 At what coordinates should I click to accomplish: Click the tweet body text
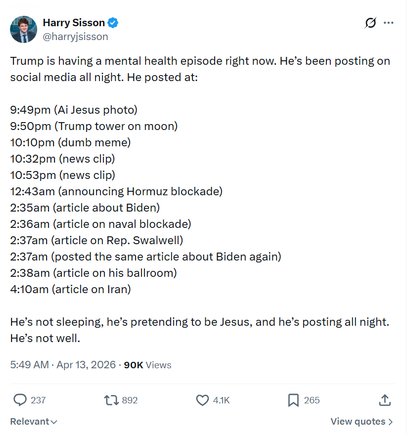[200, 199]
